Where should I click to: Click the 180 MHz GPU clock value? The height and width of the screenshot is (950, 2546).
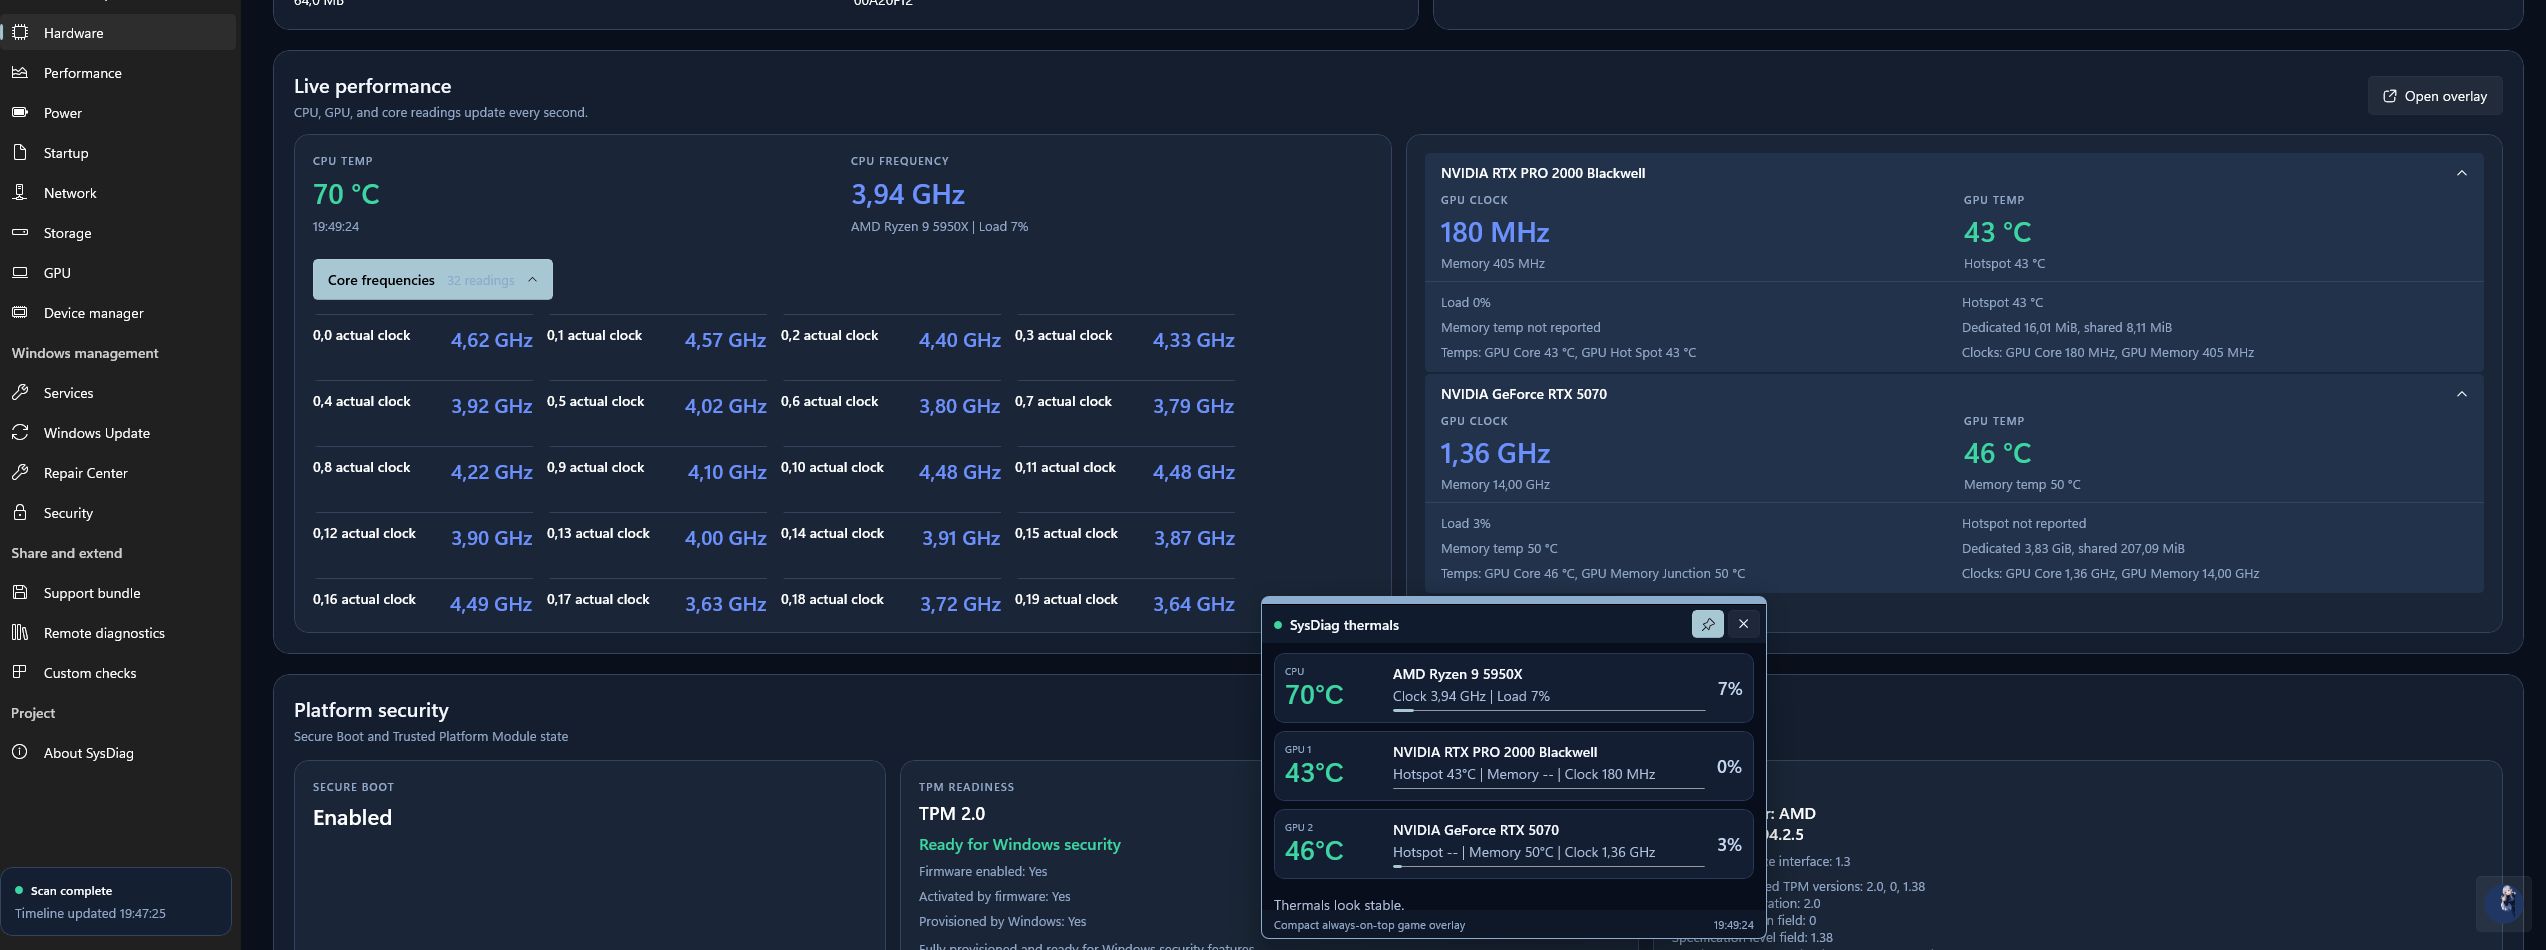1494,232
